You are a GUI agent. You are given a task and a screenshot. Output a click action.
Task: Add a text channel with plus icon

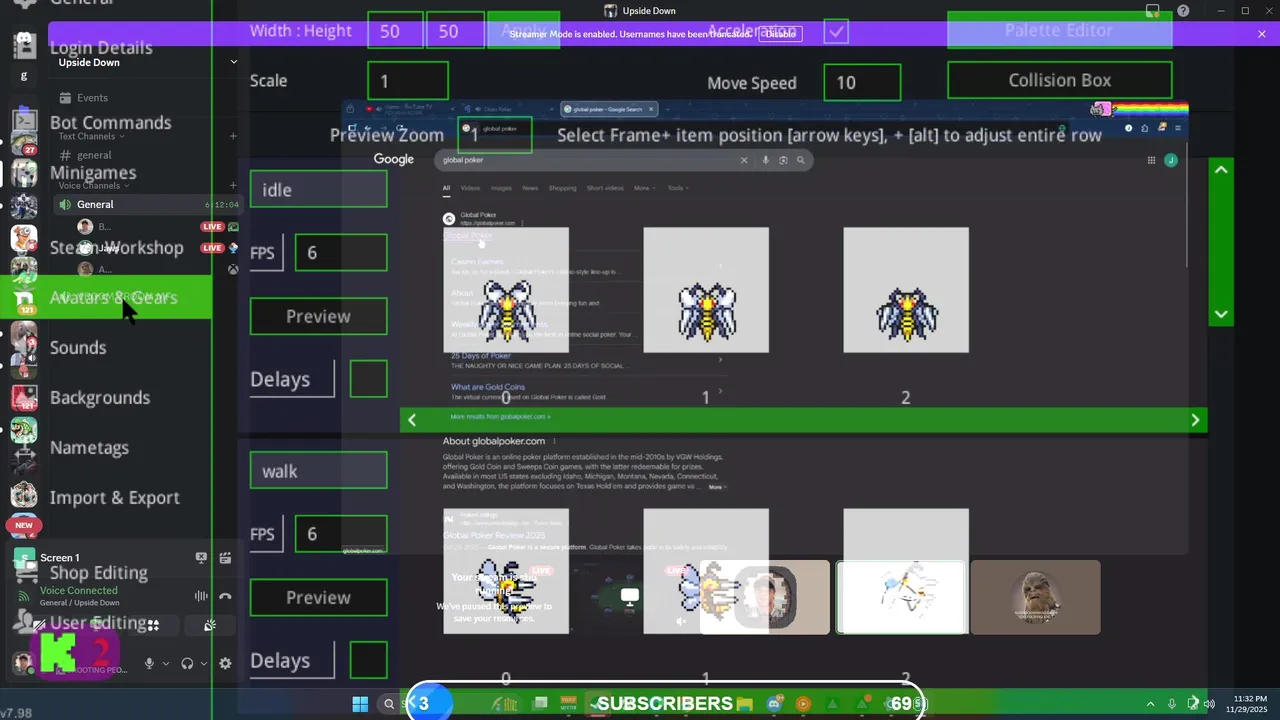[233, 136]
